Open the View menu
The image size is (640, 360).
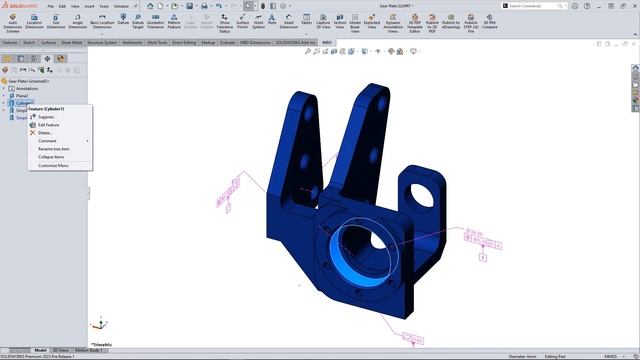click(x=75, y=6)
